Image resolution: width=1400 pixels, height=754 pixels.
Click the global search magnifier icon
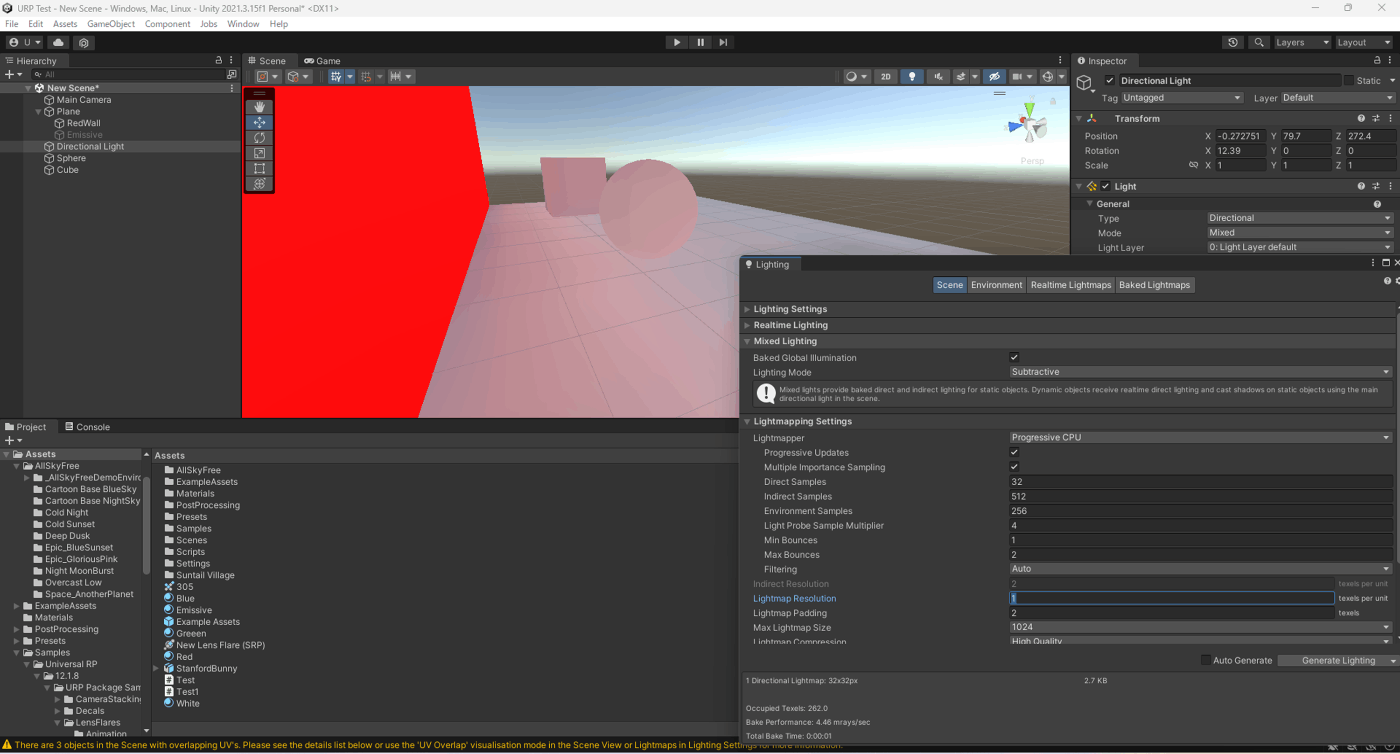(x=1259, y=42)
